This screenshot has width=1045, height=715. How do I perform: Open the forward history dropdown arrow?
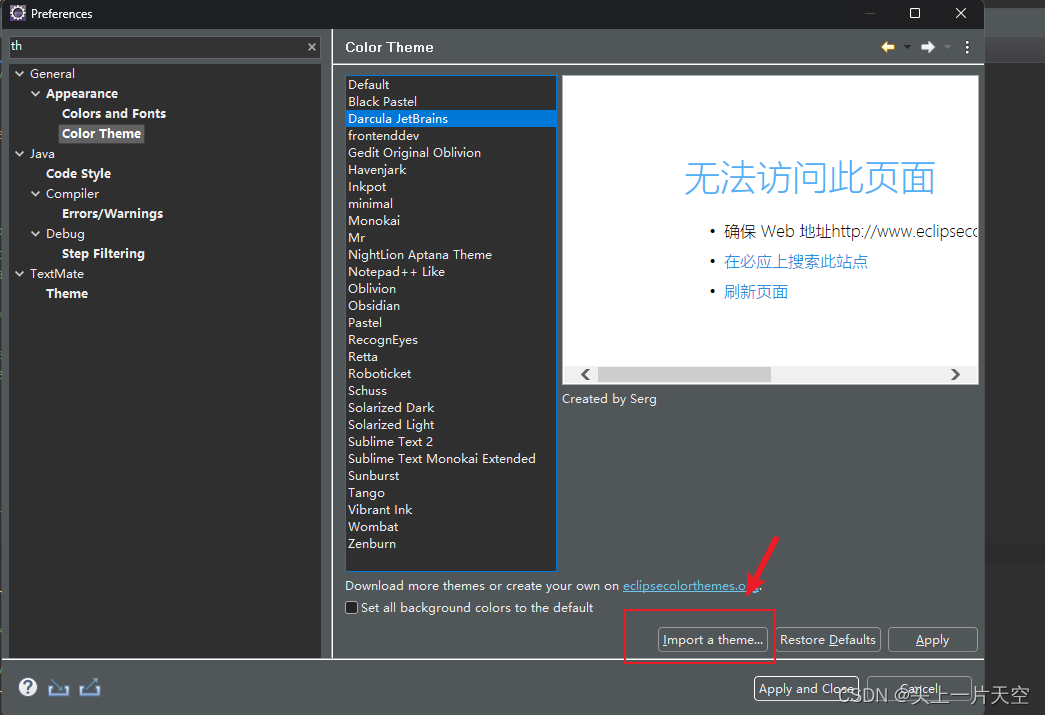pyautogui.click(x=947, y=47)
